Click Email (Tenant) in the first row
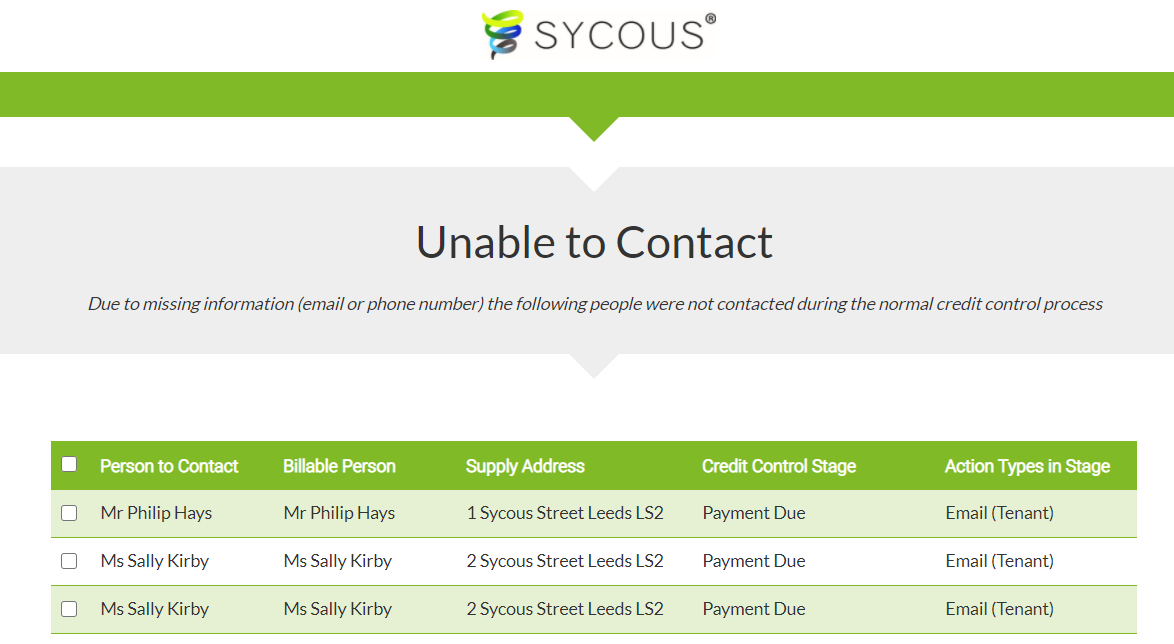This screenshot has height=644, width=1174. coord(1000,513)
